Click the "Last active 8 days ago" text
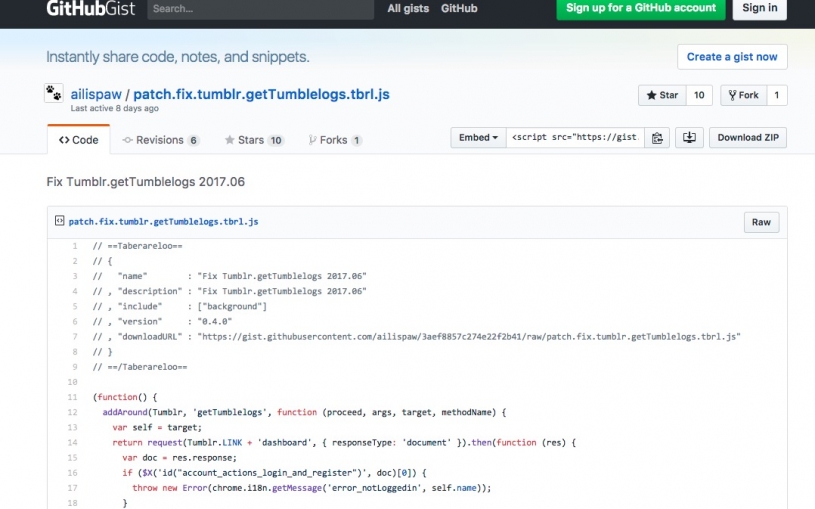815x509 pixels. (114, 108)
